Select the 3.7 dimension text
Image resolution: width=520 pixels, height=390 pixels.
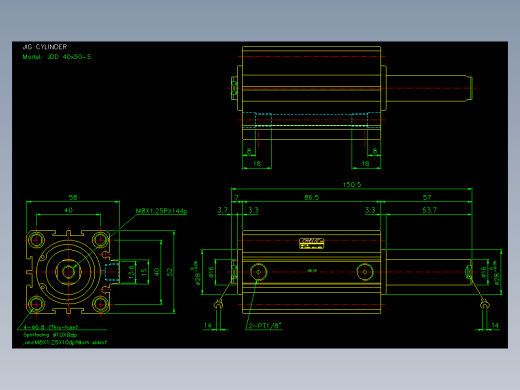tap(222, 210)
